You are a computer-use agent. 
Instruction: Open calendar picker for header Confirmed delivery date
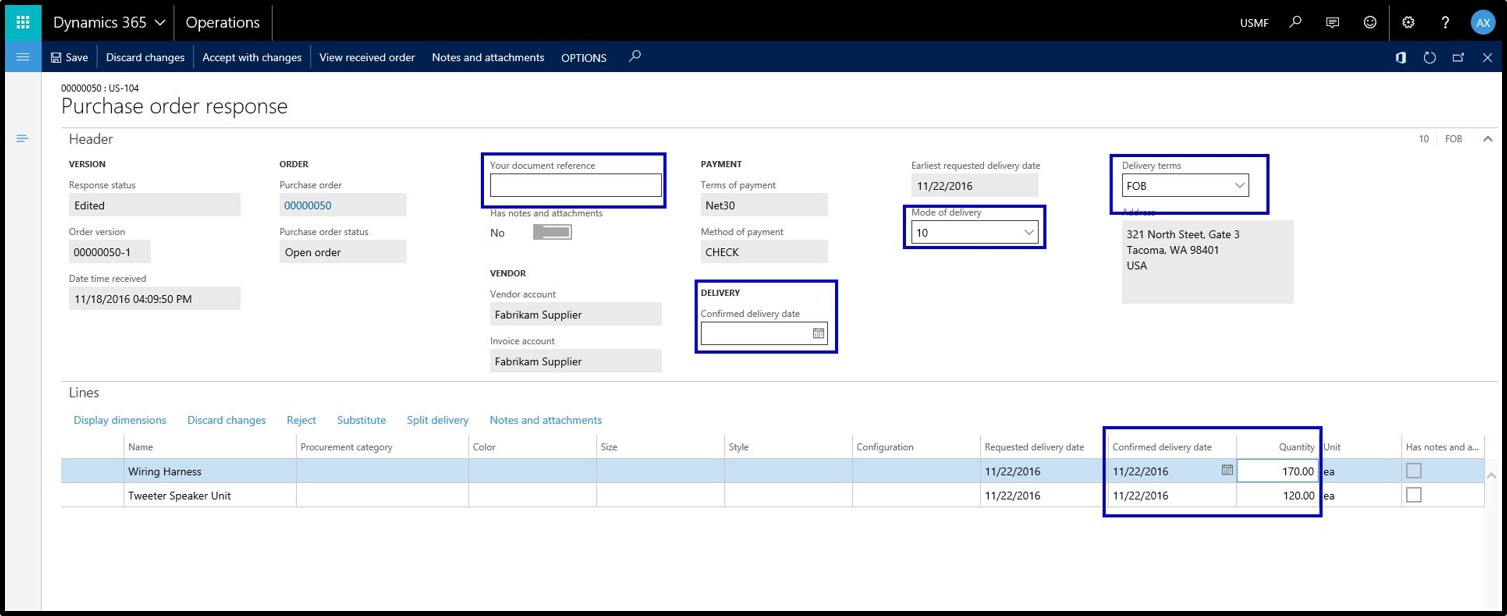(x=818, y=334)
